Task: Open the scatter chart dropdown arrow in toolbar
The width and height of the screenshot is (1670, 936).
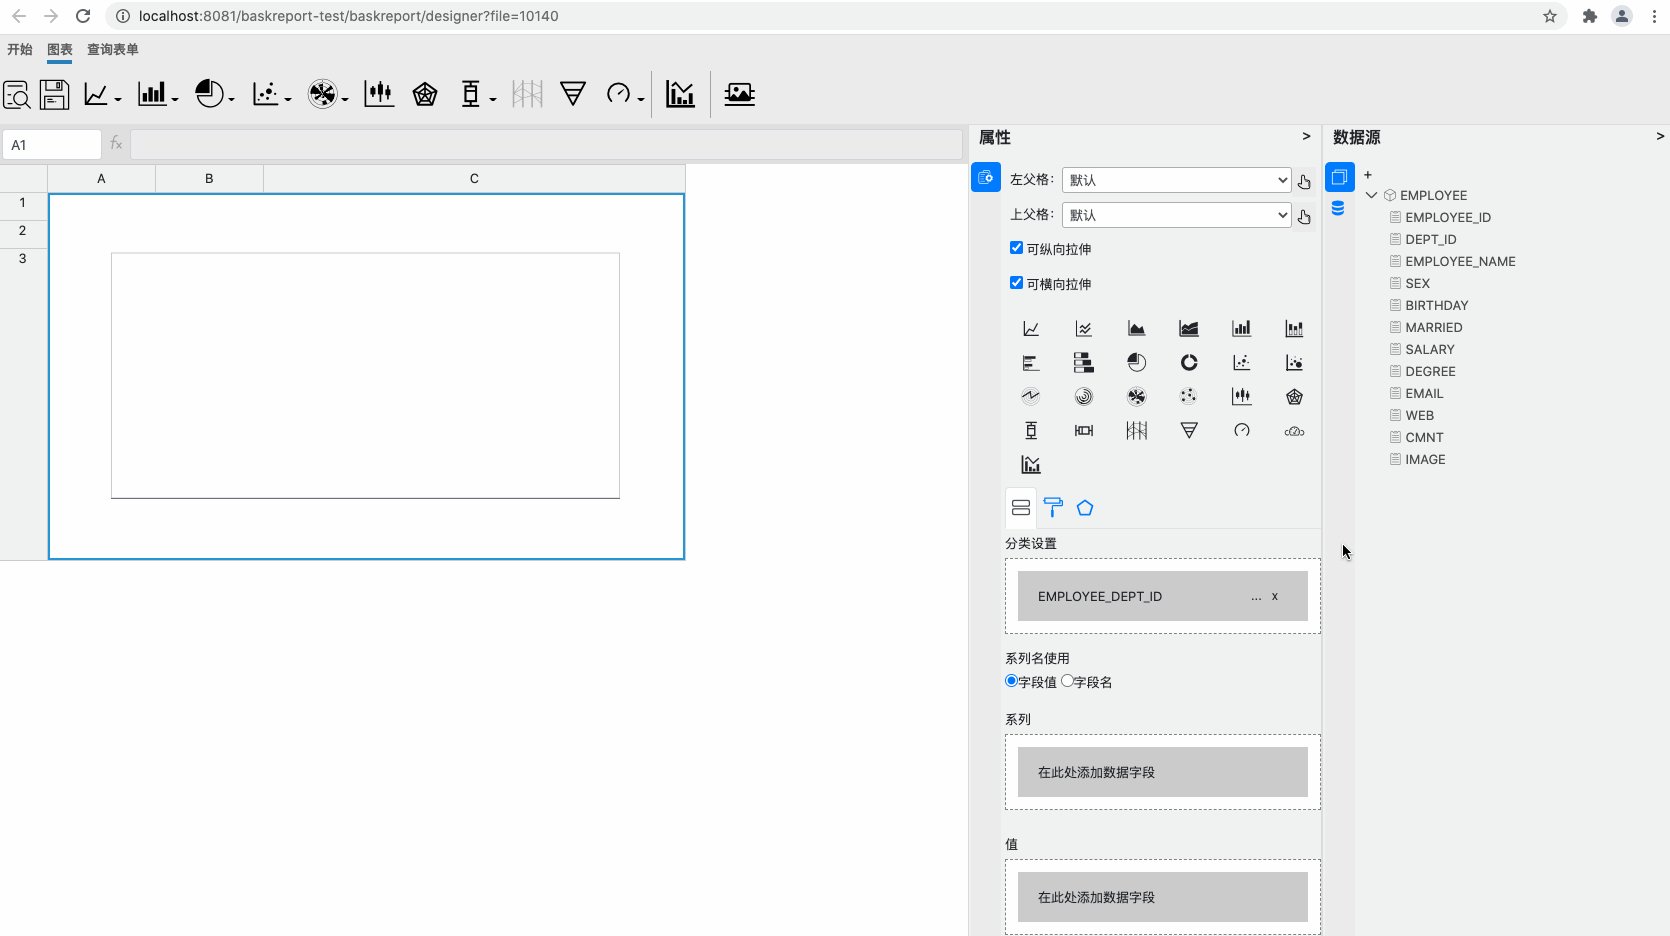Action: [x=288, y=99]
